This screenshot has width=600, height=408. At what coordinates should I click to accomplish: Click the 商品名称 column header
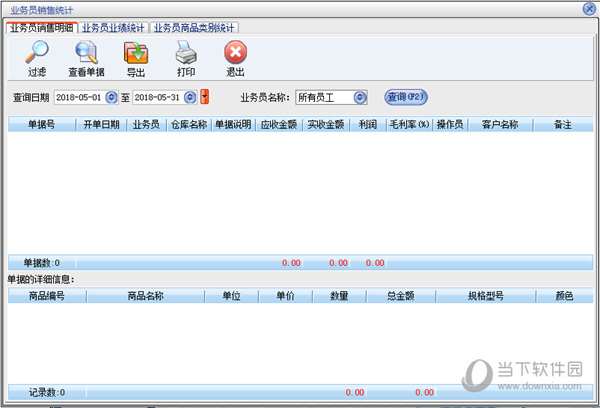(145, 296)
